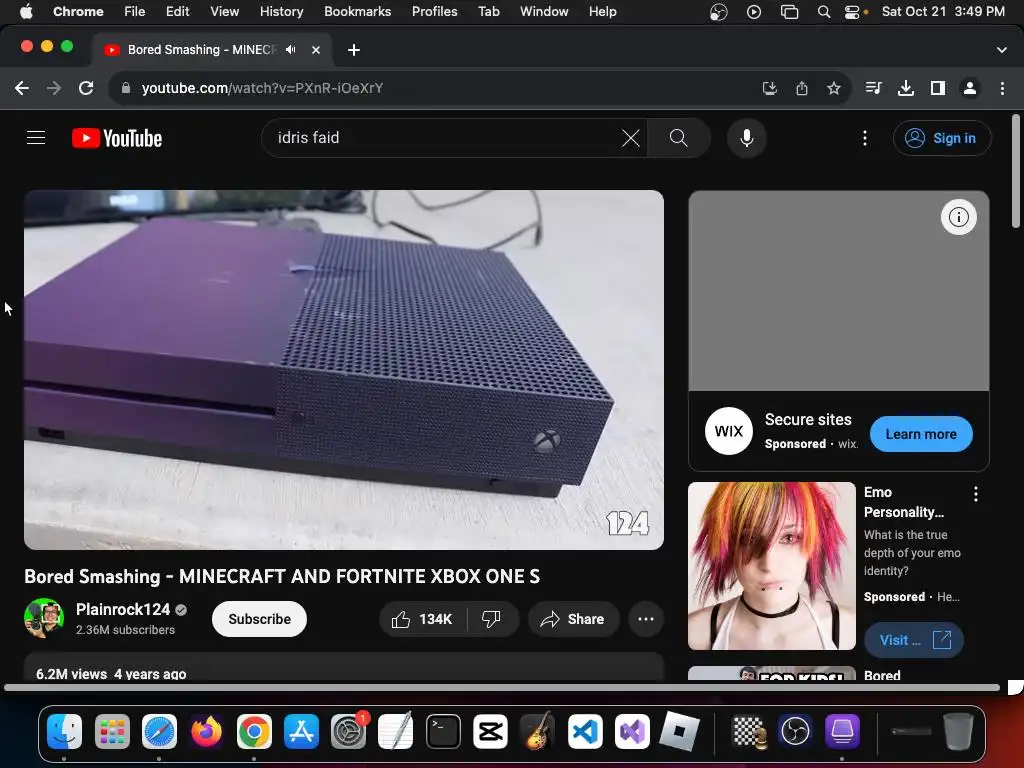Screen dimensions: 1024x768
Task: Mute tab via speaker icon
Action: [x=291, y=50]
